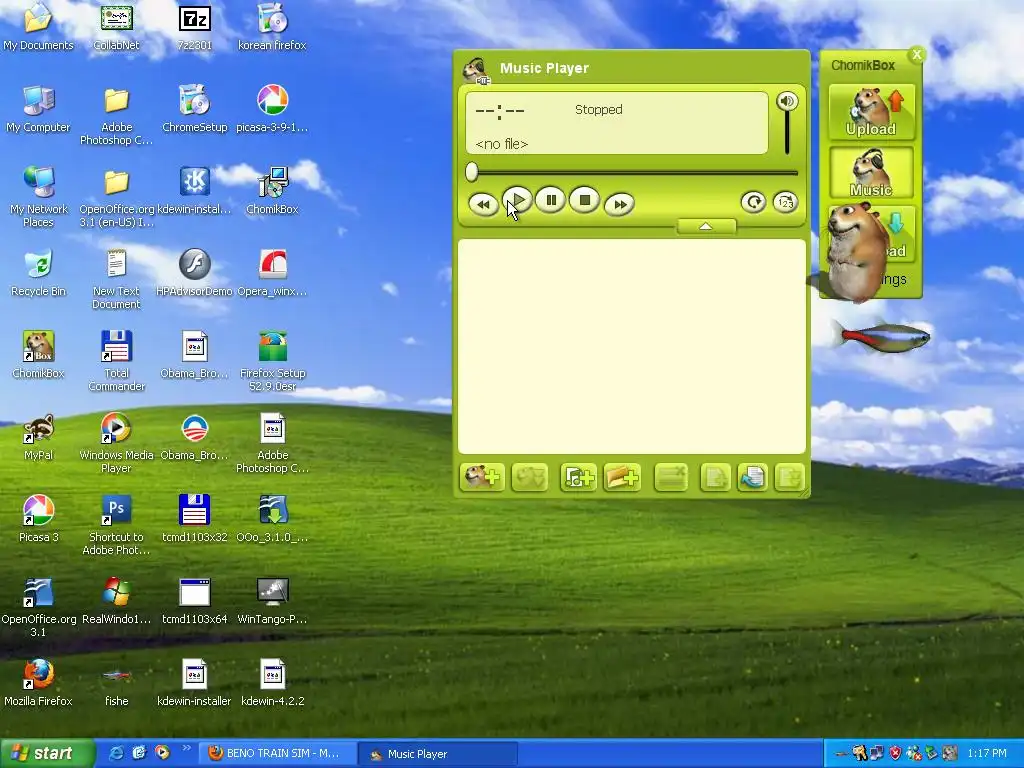Viewport: 1024px width, 768px height.
Task: Click the vertical volume slider
Action: (x=787, y=133)
